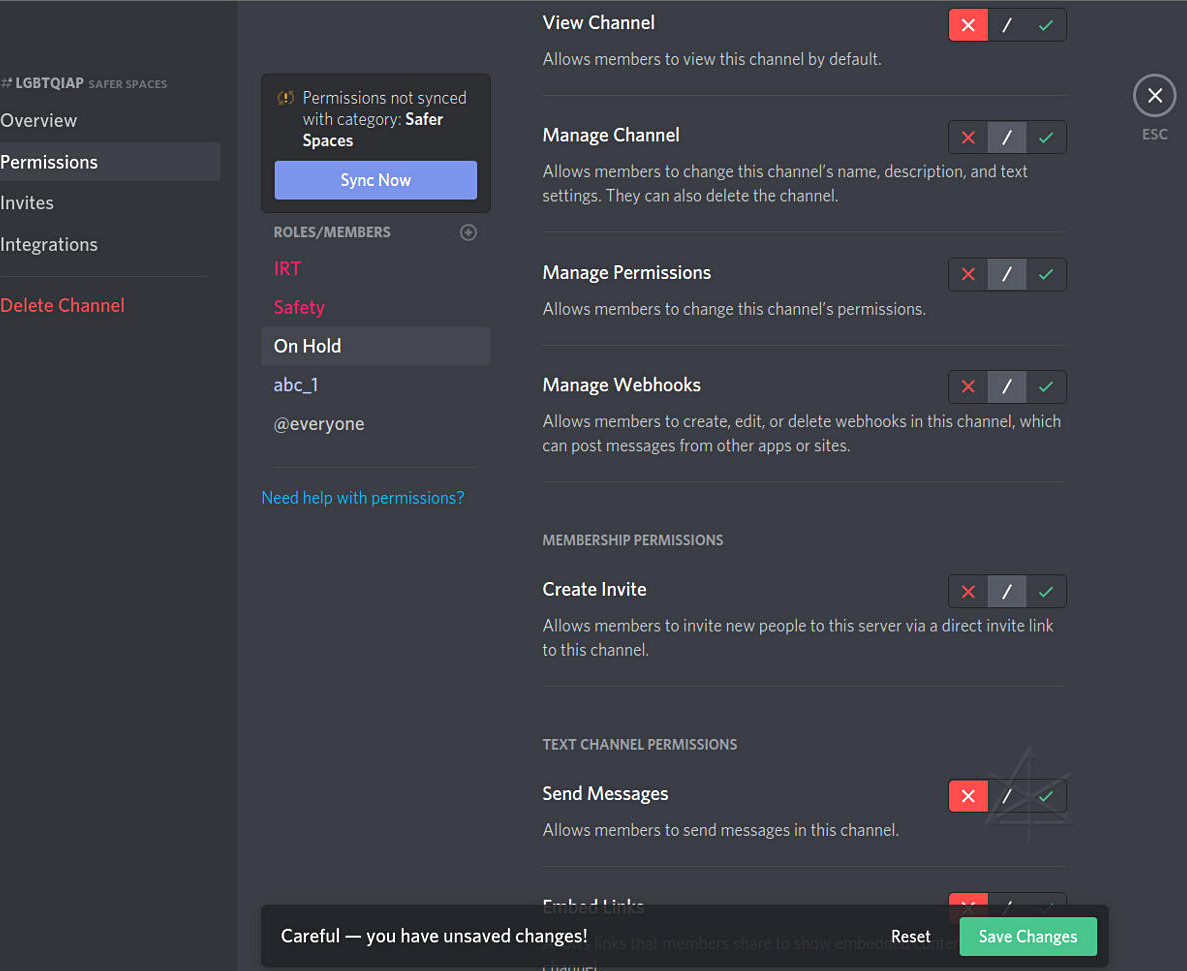The image size is (1187, 971).
Task: Select the @everyone role
Action: click(x=319, y=424)
